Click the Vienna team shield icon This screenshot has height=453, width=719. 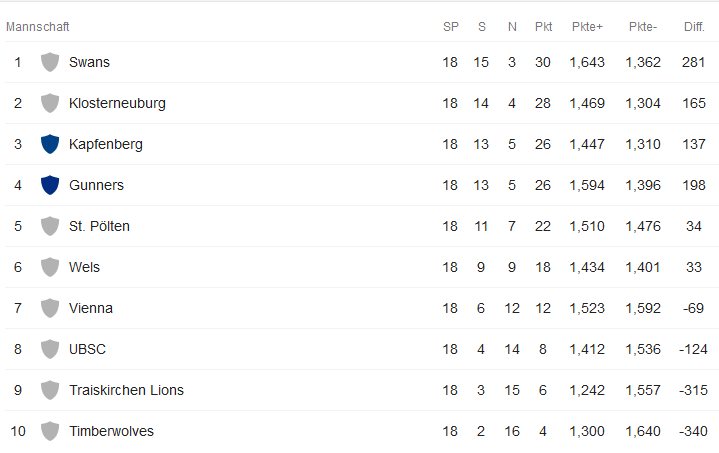(x=50, y=308)
